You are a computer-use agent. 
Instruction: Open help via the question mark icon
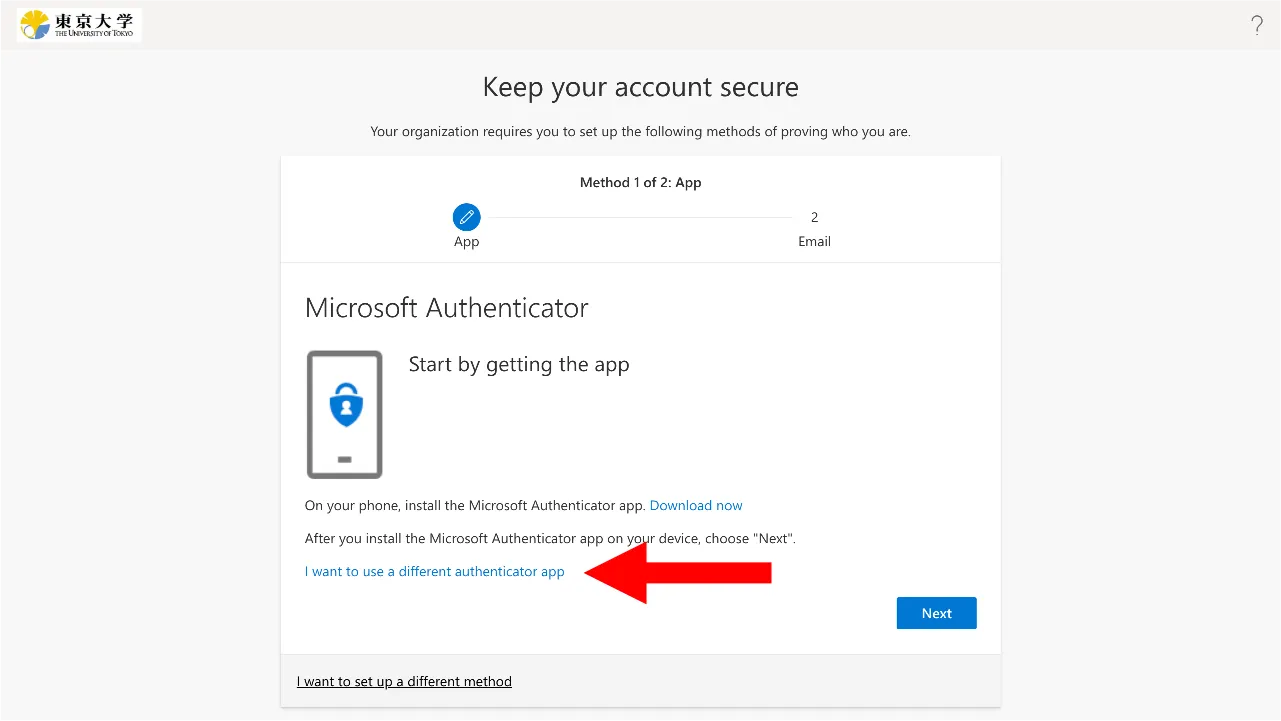pyautogui.click(x=1257, y=26)
